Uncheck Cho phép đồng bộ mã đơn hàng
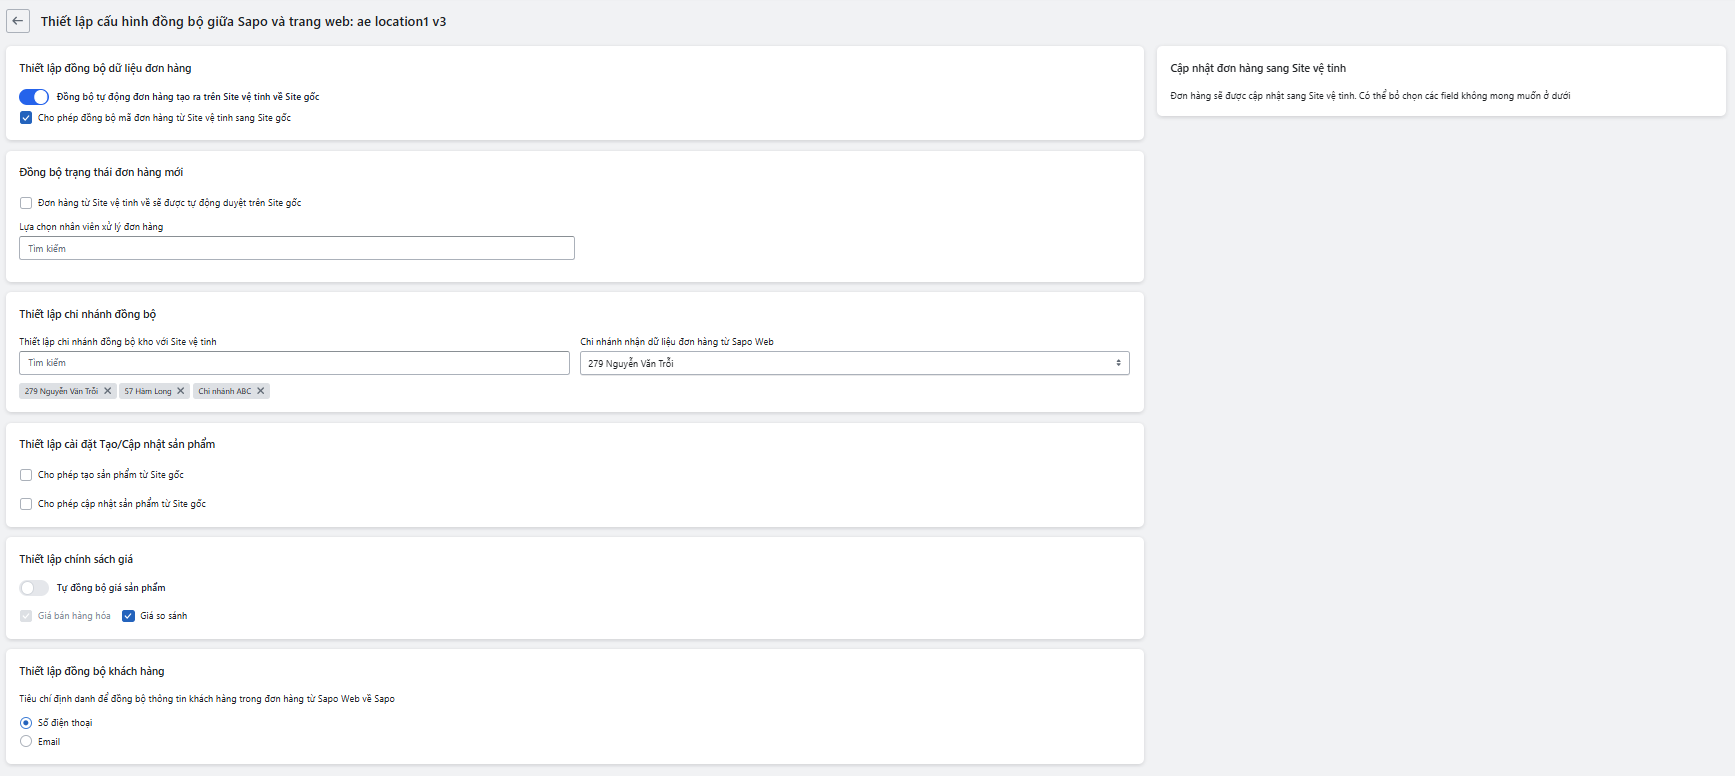The image size is (1735, 776). (26, 118)
